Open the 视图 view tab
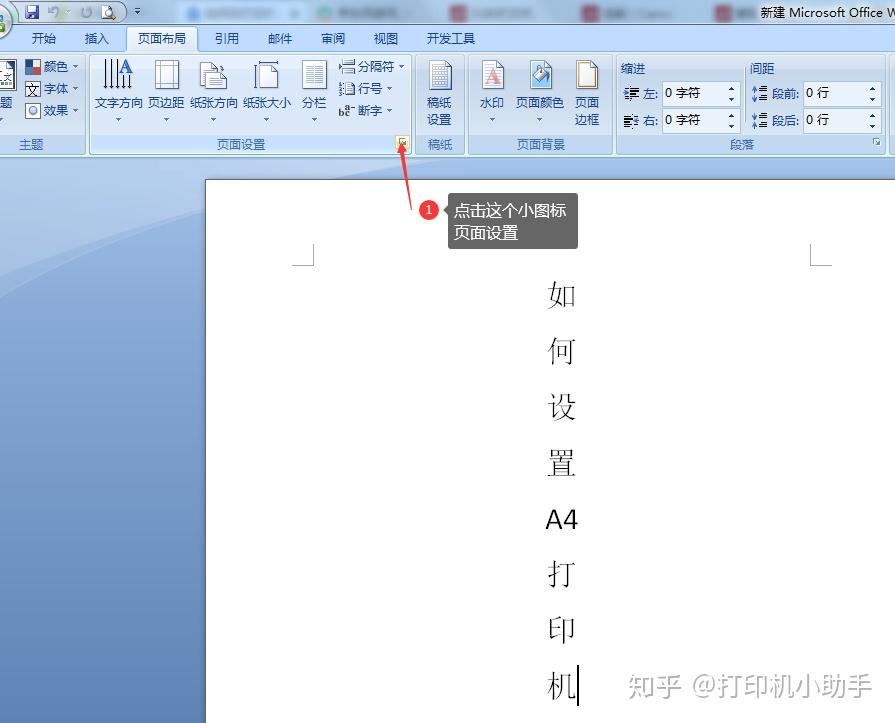This screenshot has width=895, height=723. [x=386, y=38]
